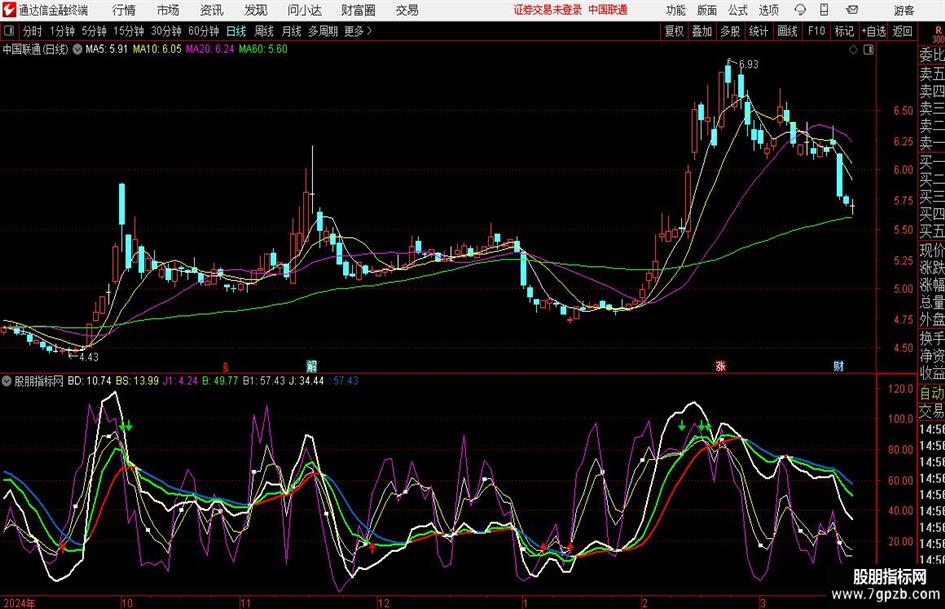This screenshot has width=945, height=609.
Task: Click the 2024年 label on the time axis
Action: (x=19, y=602)
